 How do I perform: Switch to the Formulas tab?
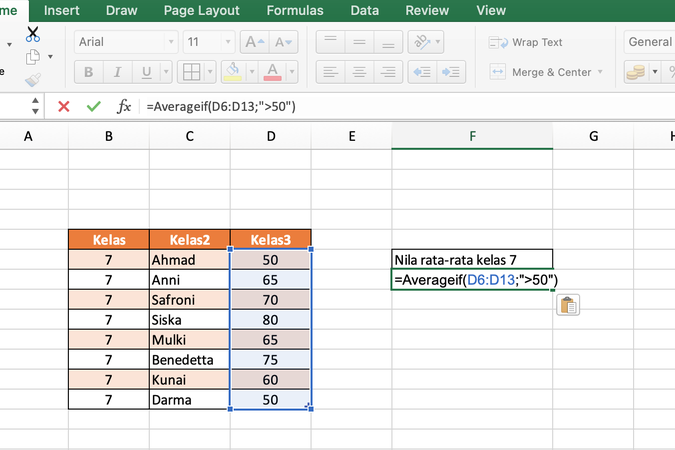click(x=295, y=11)
